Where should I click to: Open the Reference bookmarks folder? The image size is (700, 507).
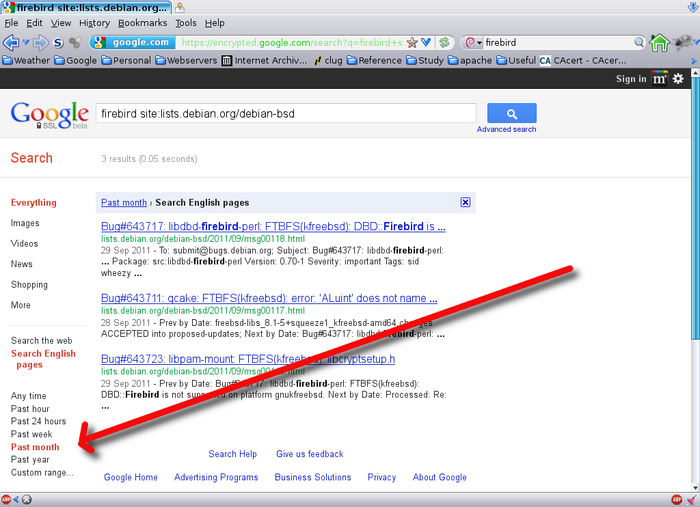(374, 60)
